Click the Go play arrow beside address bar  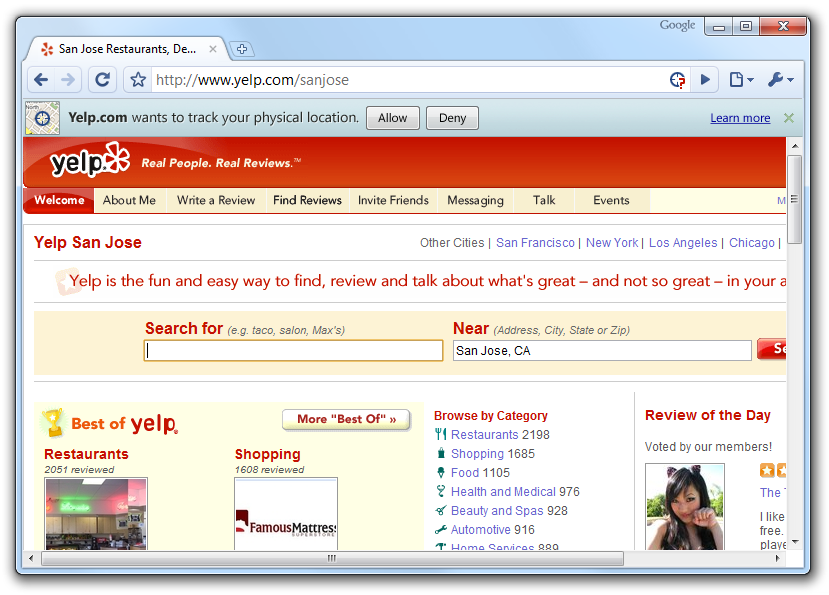pyautogui.click(x=705, y=80)
